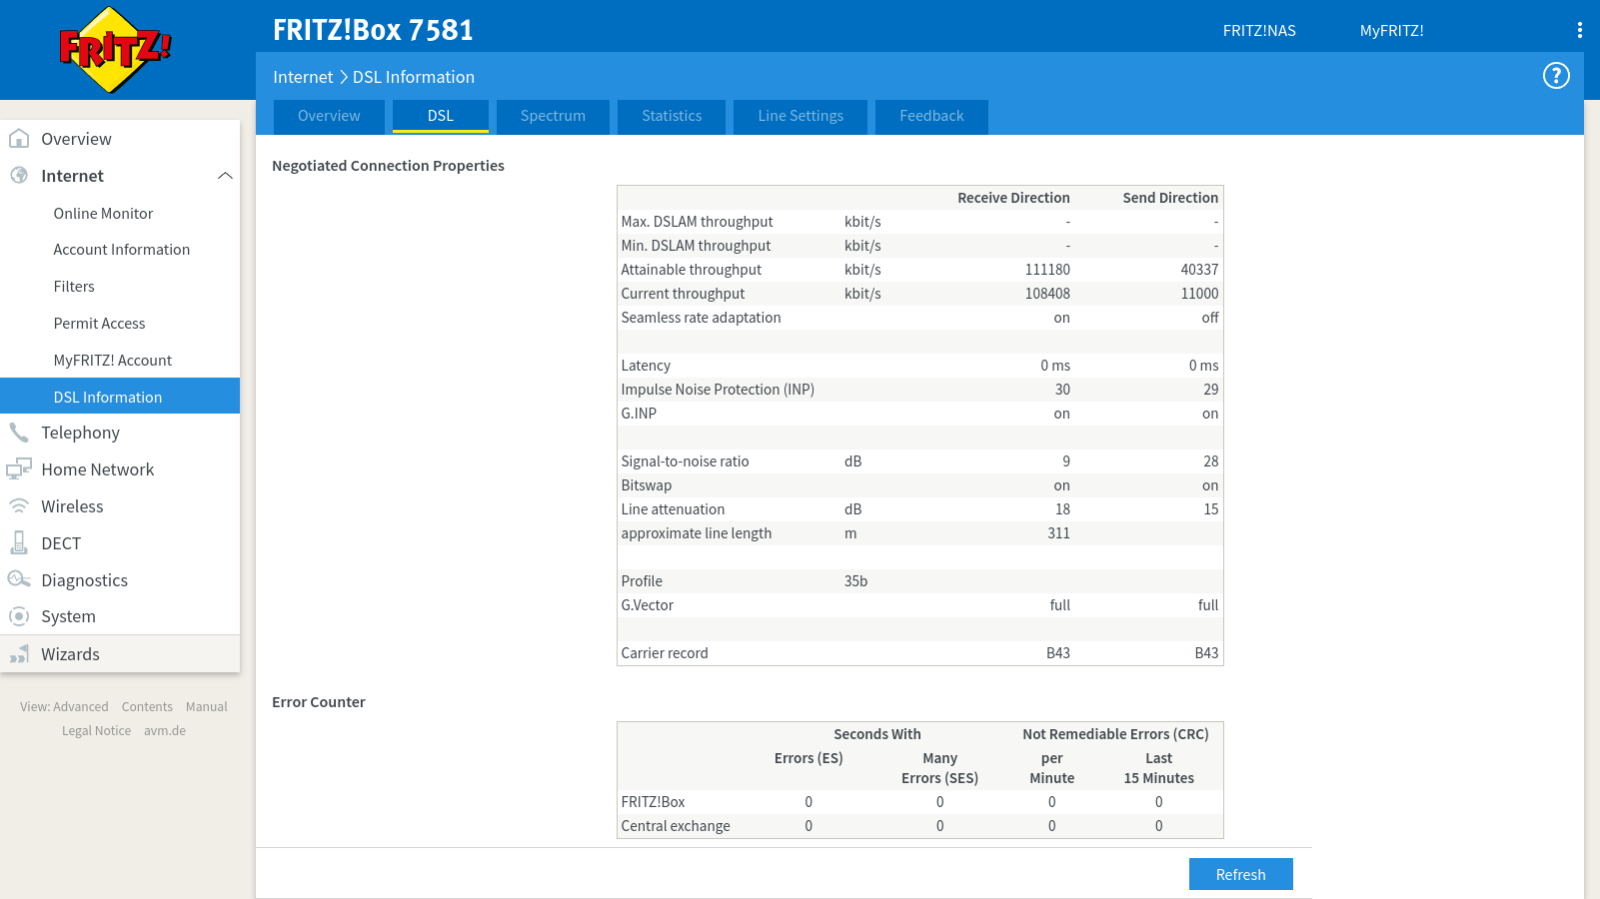This screenshot has height=899, width=1600.
Task: Open the Contents link
Action: point(147,707)
